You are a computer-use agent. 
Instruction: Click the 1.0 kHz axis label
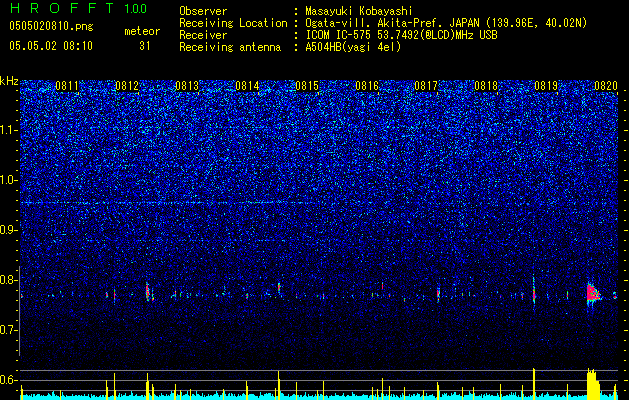pos(9,180)
